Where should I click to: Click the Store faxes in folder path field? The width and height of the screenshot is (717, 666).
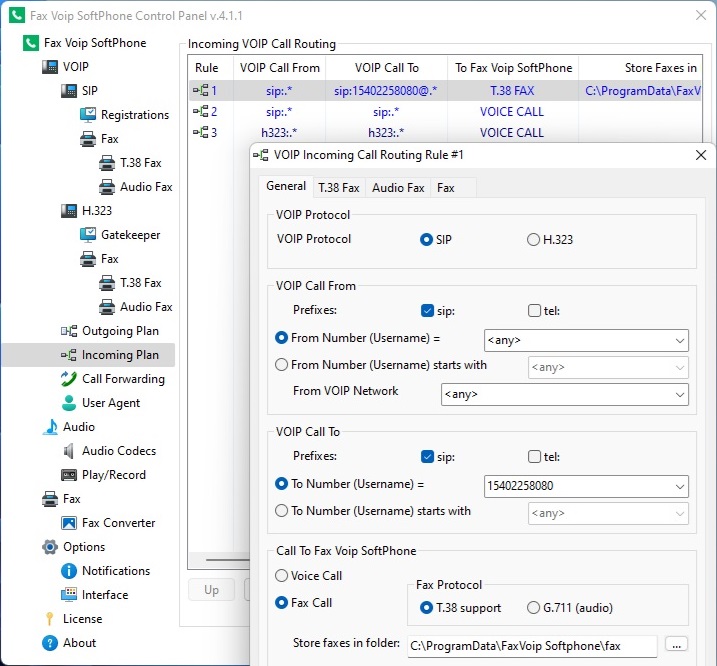(532, 646)
